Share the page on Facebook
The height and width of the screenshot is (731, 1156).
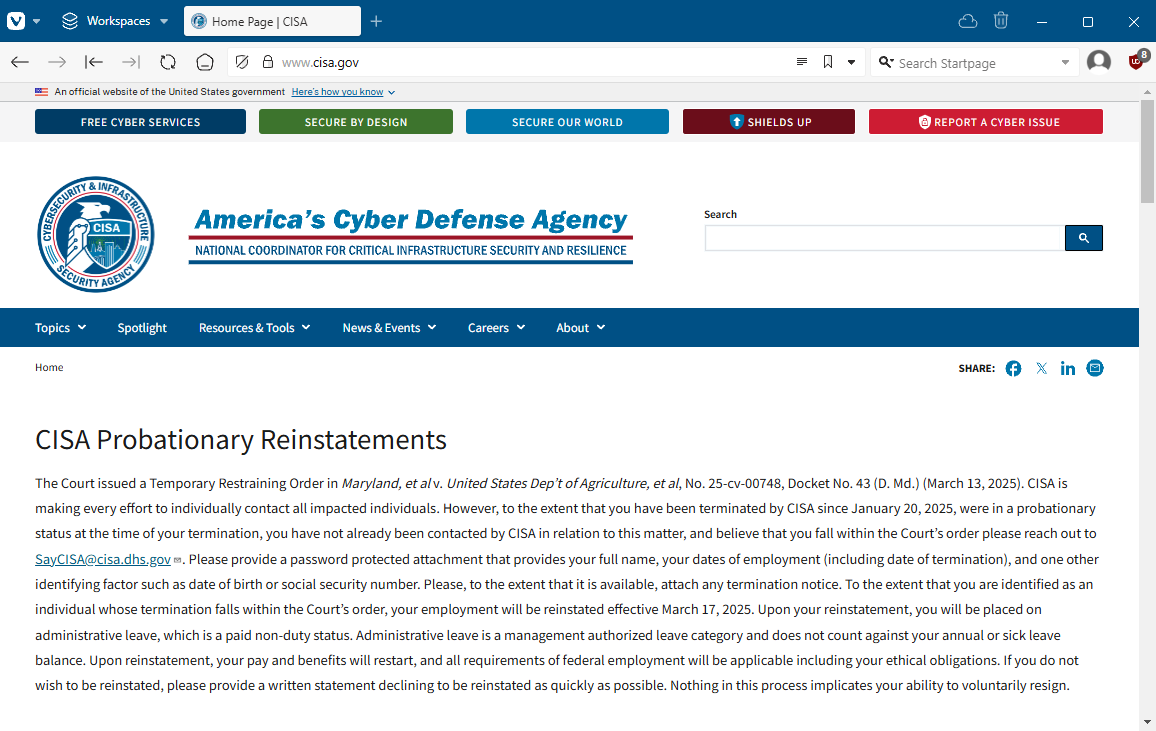click(1014, 368)
